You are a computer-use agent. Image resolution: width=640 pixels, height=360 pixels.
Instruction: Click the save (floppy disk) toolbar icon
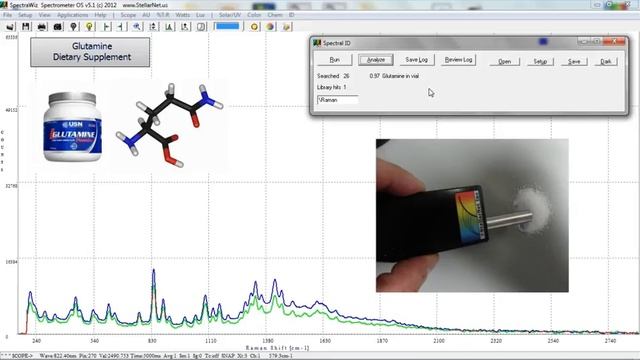click(26, 27)
